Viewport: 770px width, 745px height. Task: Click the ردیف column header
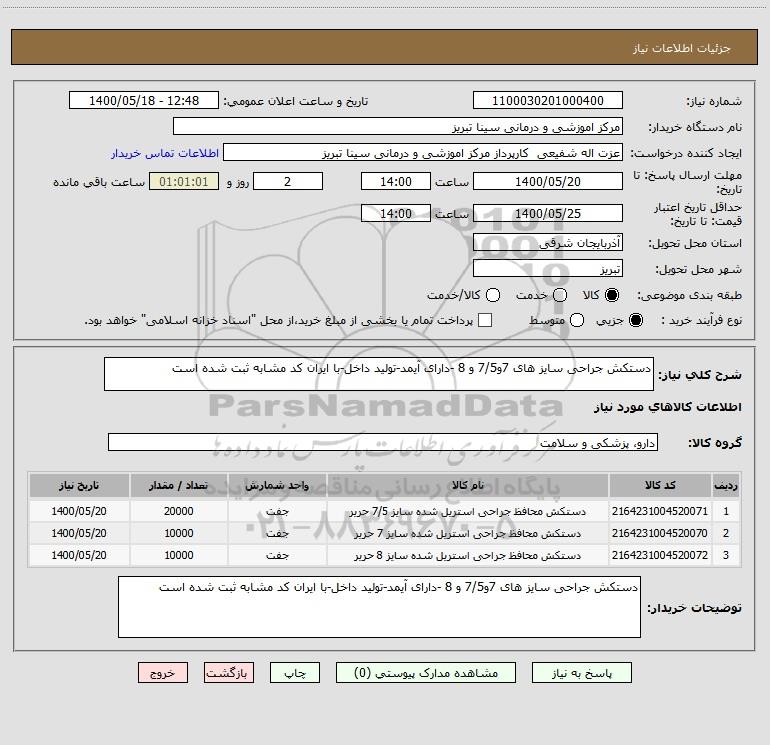click(x=726, y=486)
